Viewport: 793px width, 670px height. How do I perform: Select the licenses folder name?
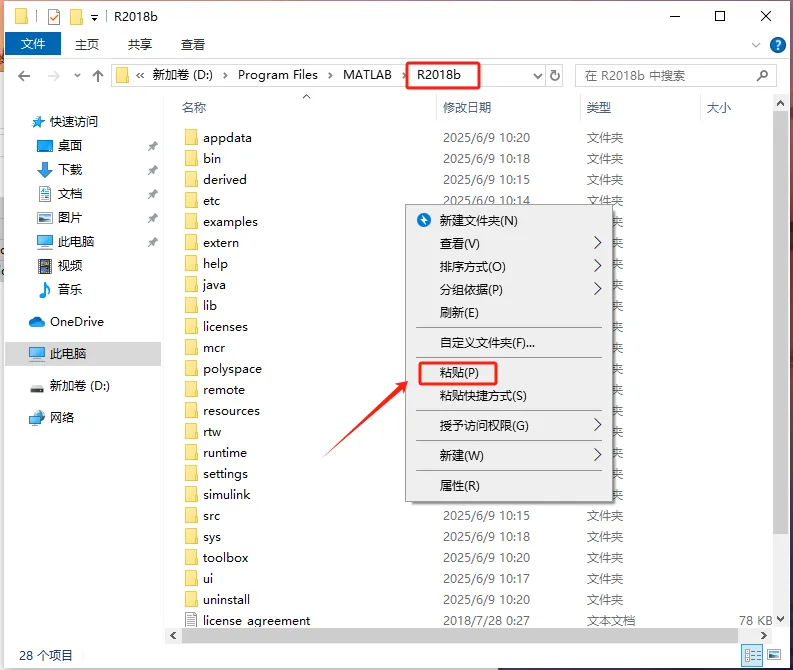226,327
